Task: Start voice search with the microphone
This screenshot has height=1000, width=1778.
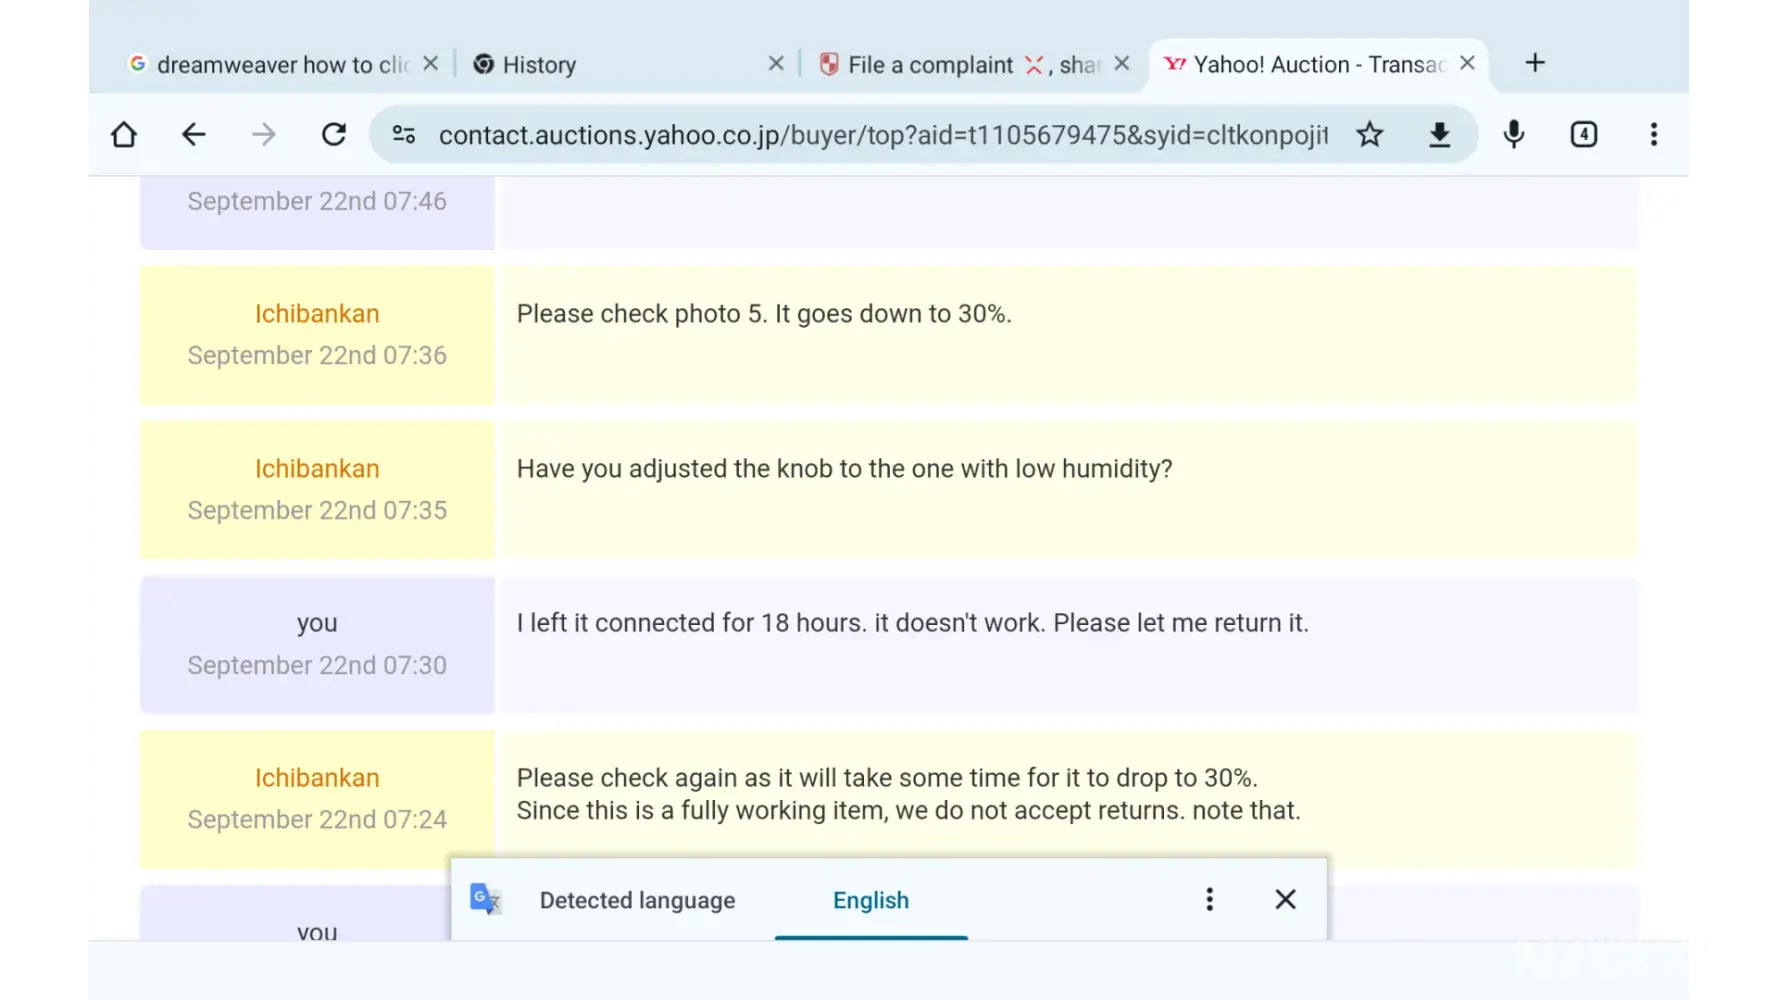Action: 1514,135
